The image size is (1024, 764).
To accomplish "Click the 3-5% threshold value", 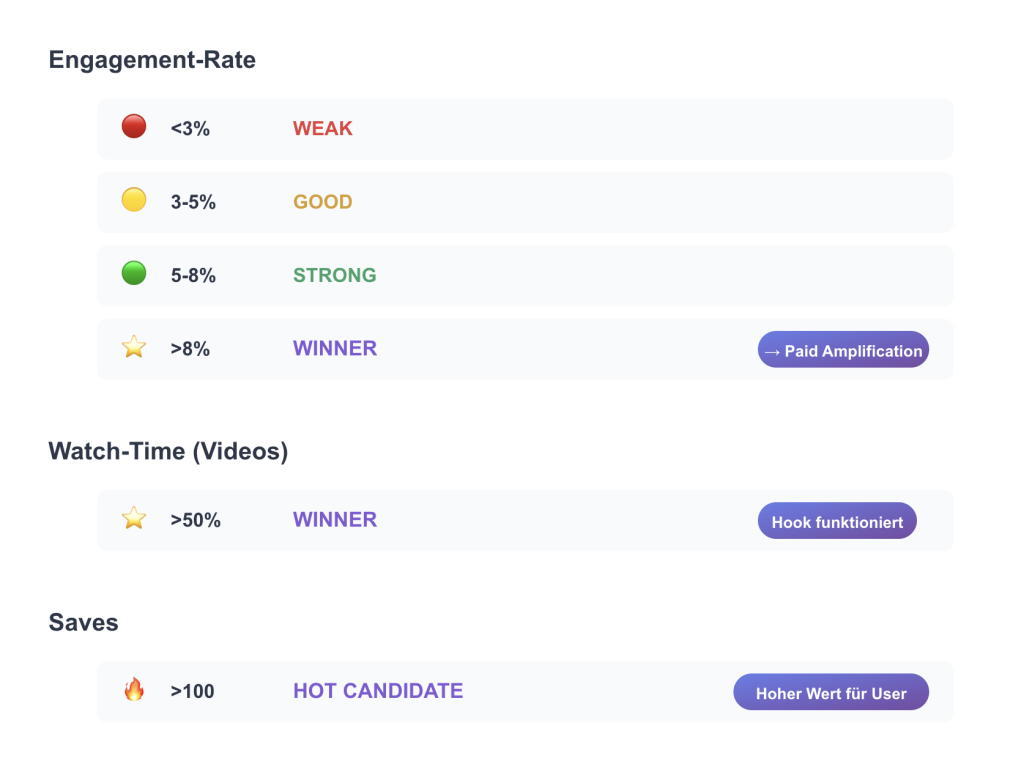I will 193,202.
